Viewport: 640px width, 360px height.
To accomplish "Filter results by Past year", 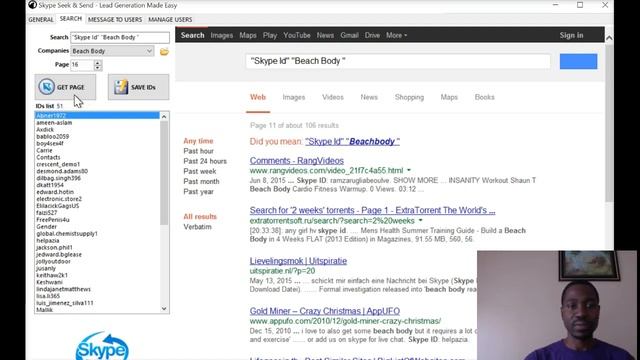I will coord(198,191).
